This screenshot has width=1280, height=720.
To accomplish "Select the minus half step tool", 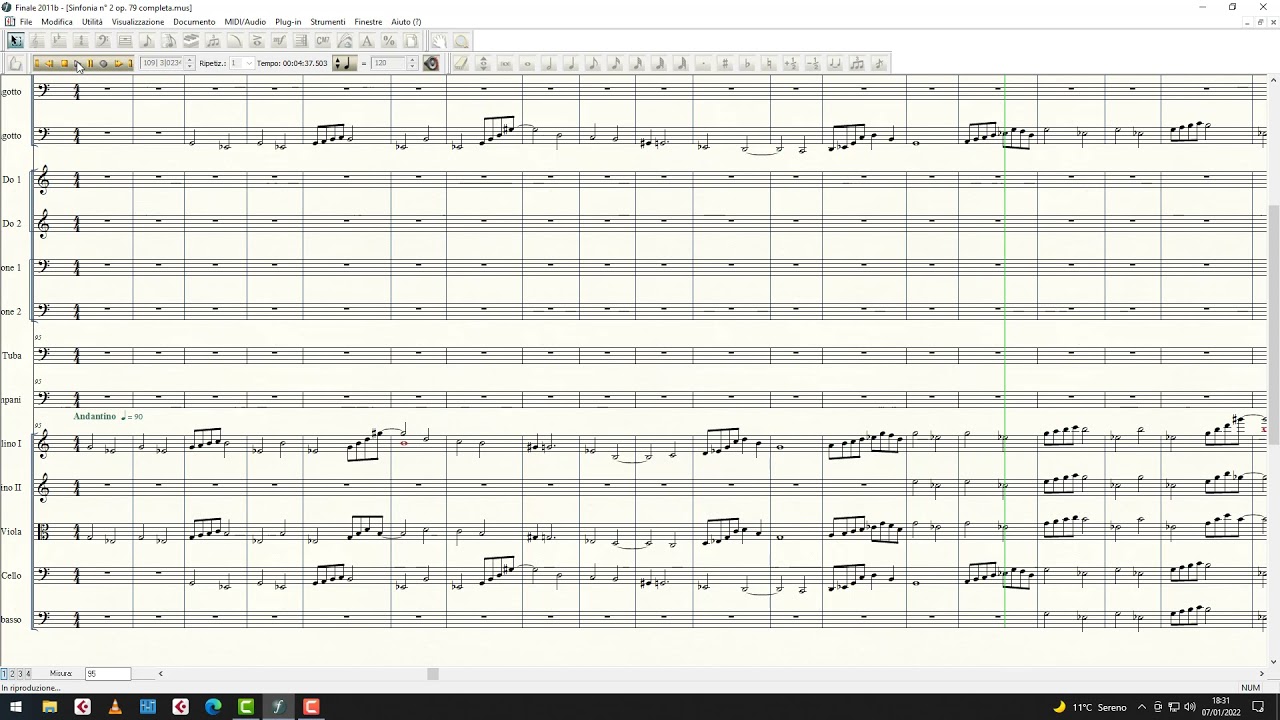I will click(x=814, y=63).
